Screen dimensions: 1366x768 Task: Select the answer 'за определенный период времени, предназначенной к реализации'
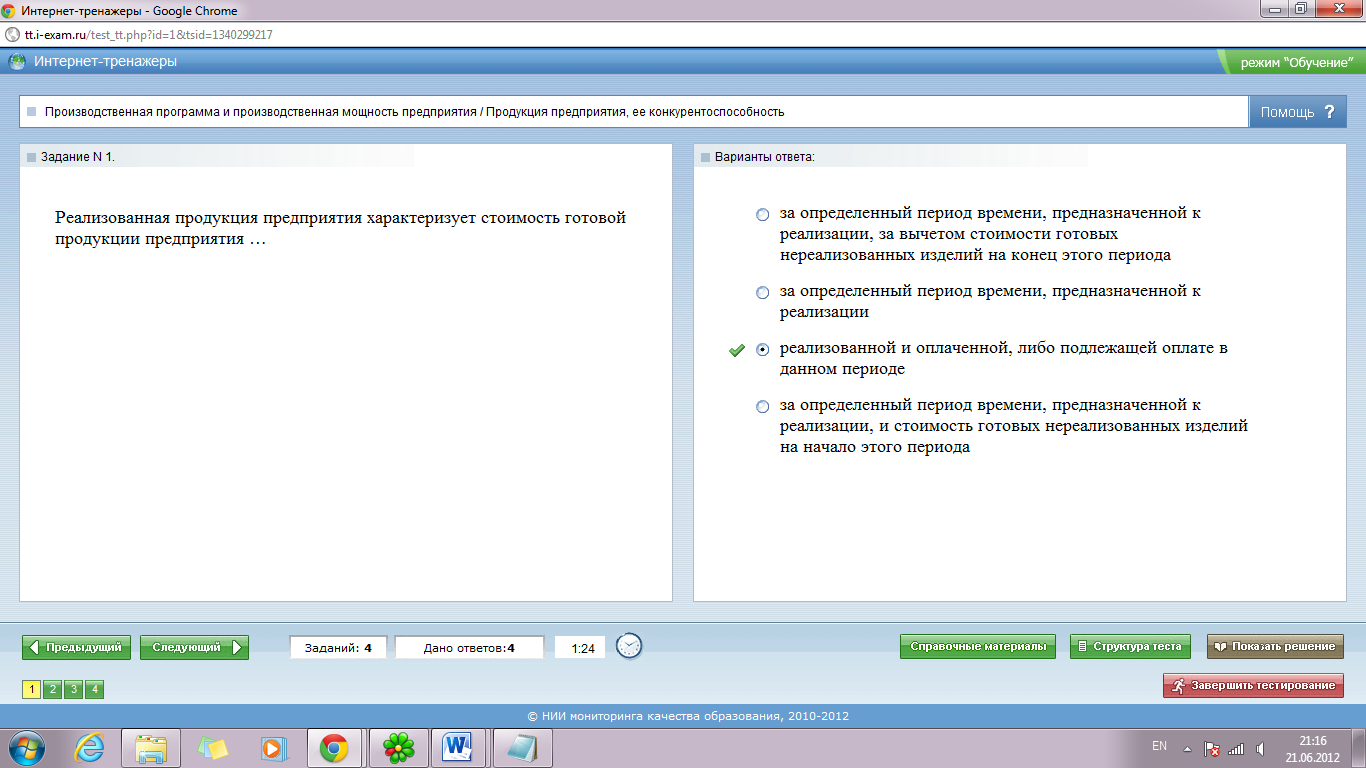tap(763, 293)
